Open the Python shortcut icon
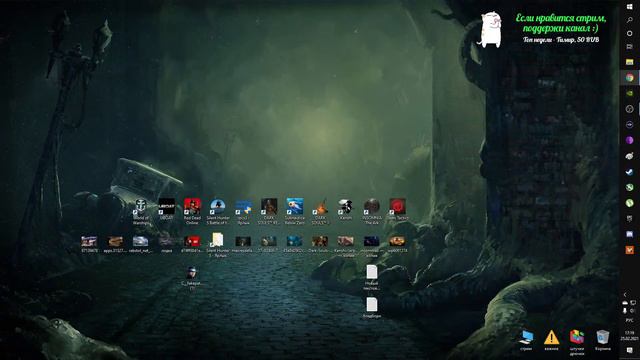640x360 pixels. point(243,211)
